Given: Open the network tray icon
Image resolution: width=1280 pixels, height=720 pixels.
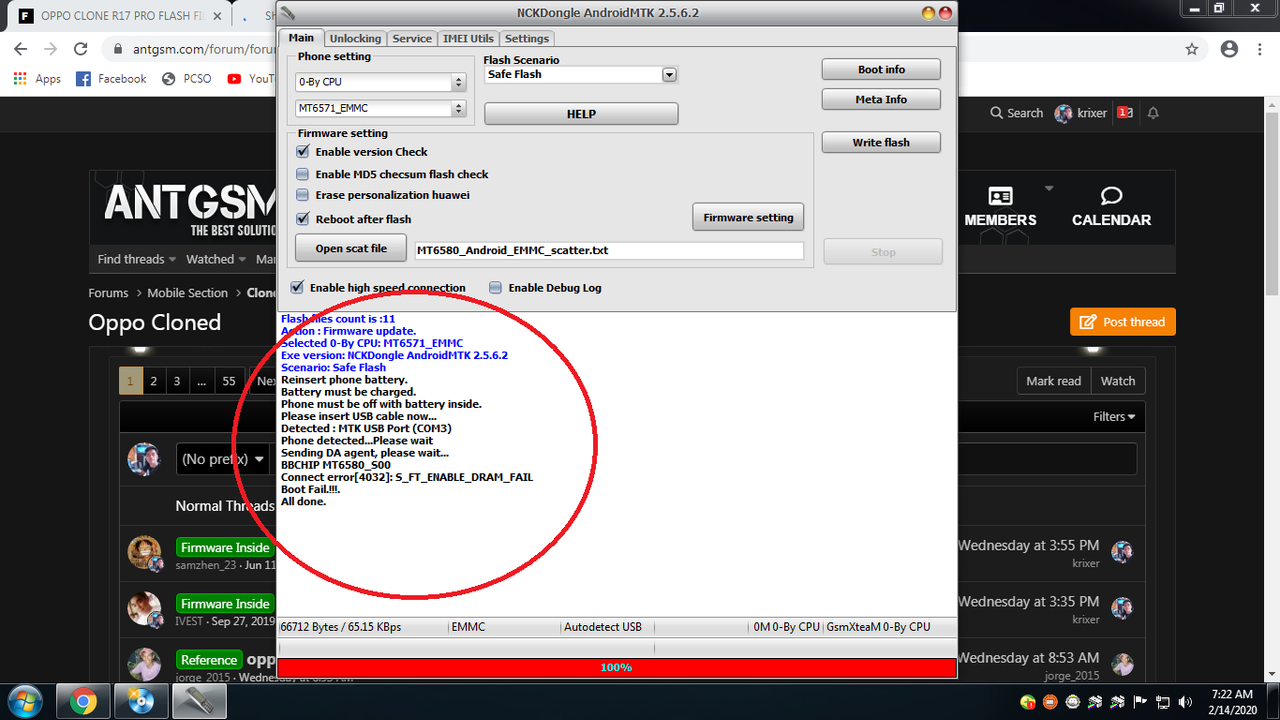Looking at the screenshot, I should pyautogui.click(x=1162, y=702).
